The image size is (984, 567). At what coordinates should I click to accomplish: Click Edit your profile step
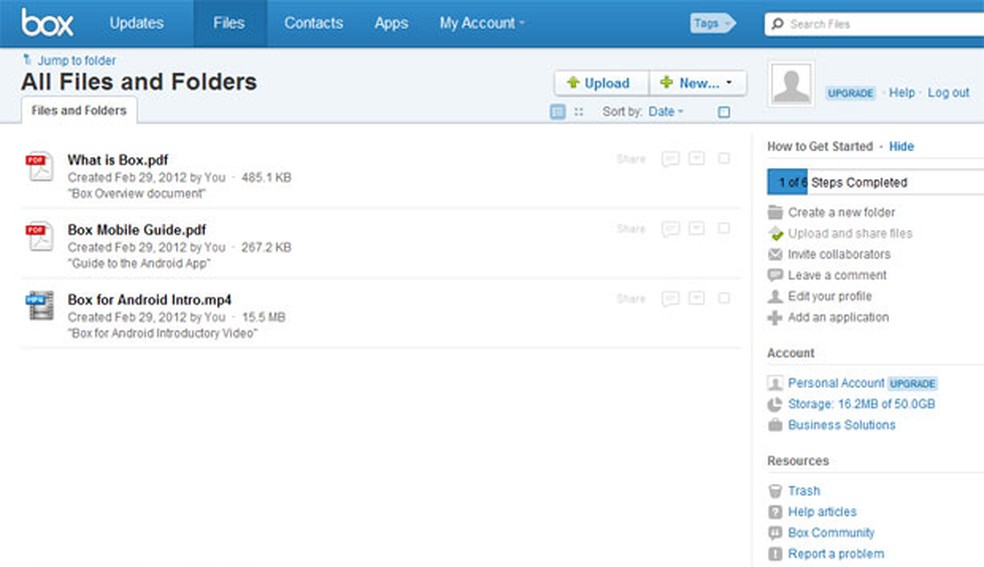830,296
